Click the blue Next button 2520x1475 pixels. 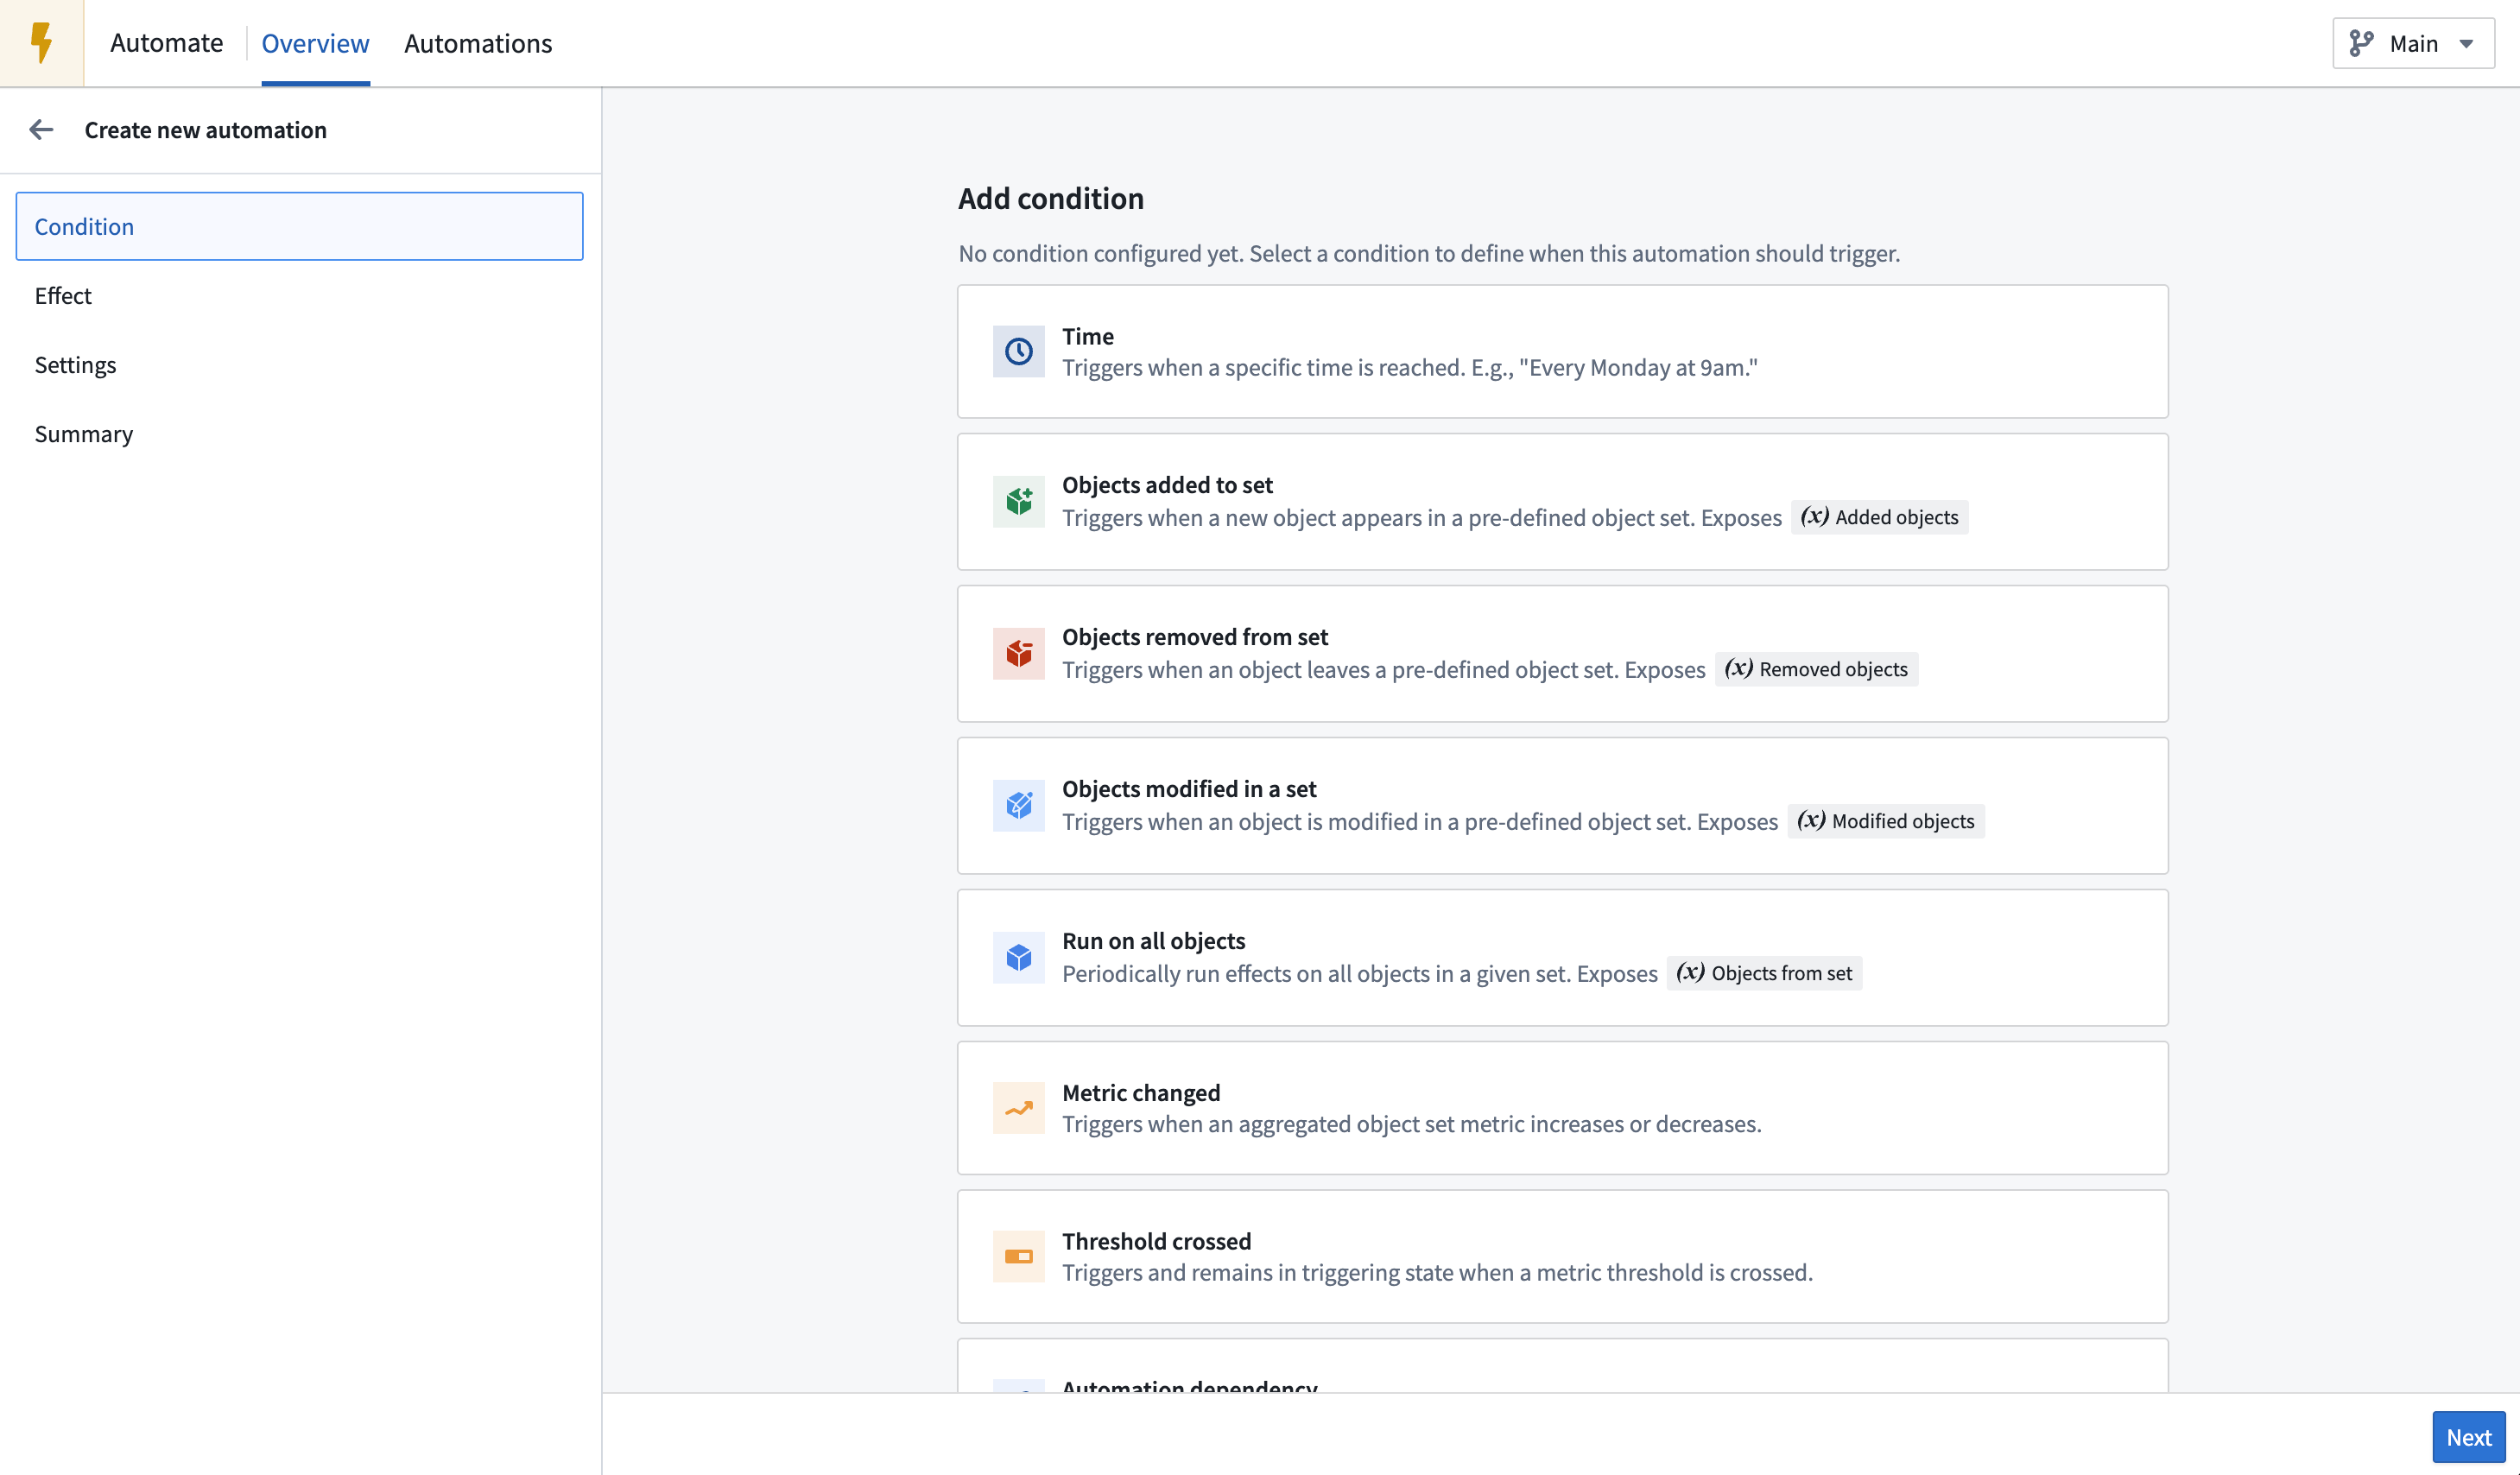2468,1437
